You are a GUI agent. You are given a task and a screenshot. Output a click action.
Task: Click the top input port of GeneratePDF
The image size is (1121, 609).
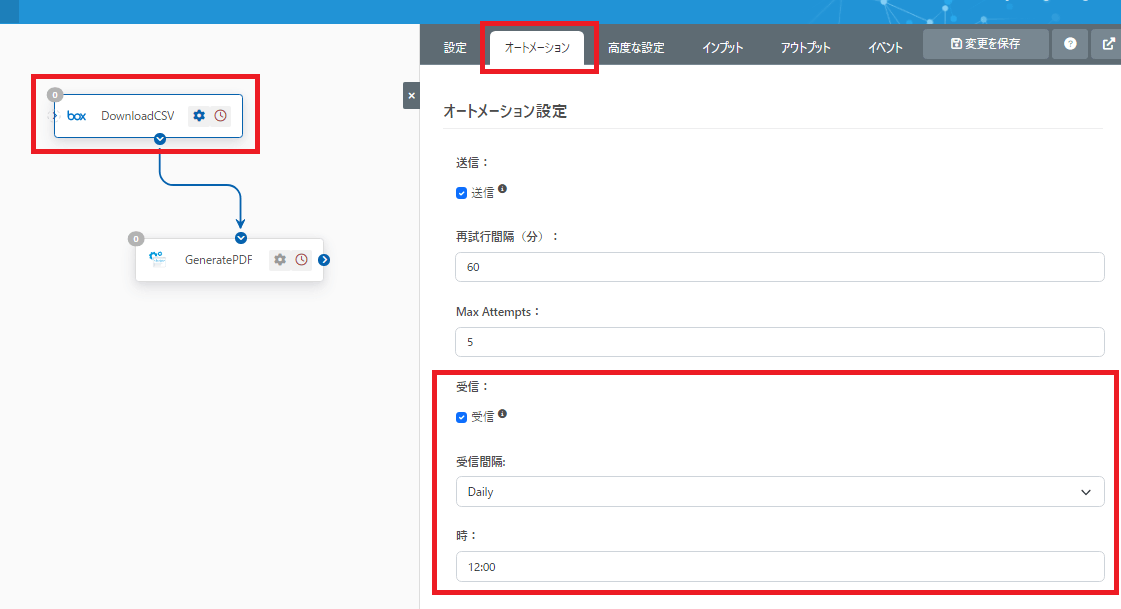[x=241, y=238]
